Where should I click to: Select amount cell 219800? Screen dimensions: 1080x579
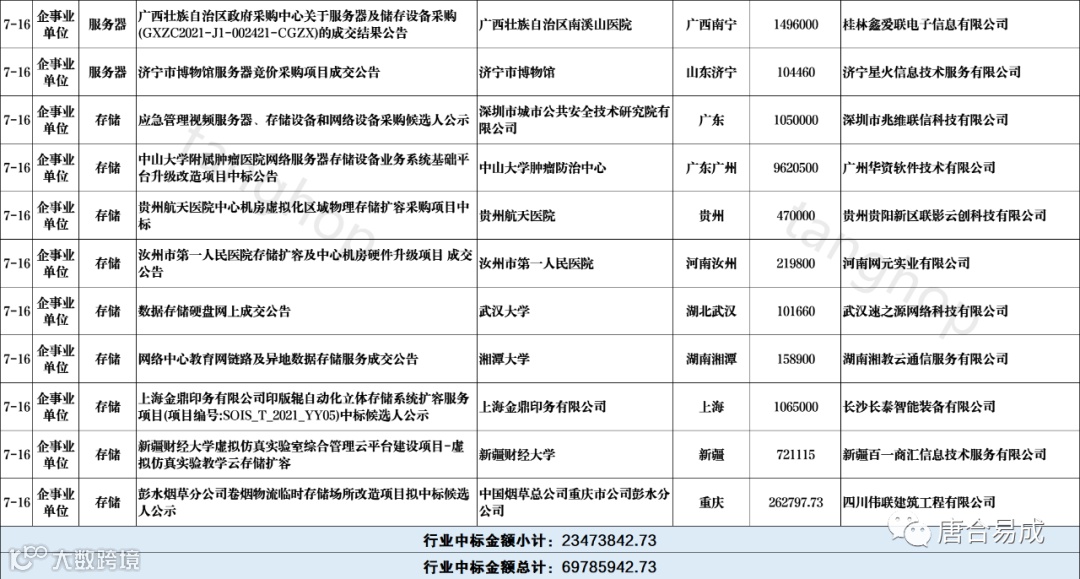point(796,264)
